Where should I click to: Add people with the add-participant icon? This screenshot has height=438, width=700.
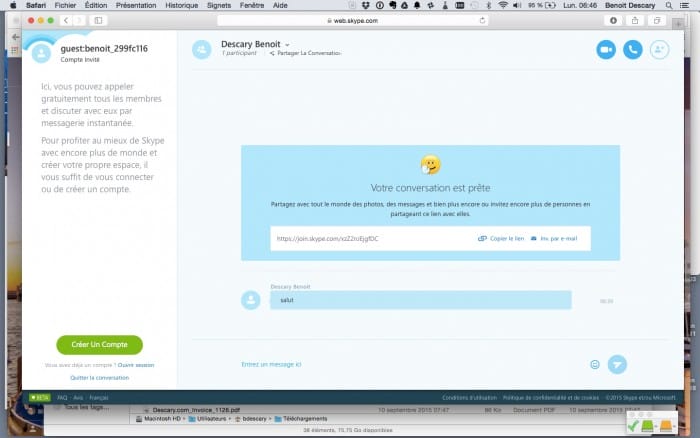659,50
